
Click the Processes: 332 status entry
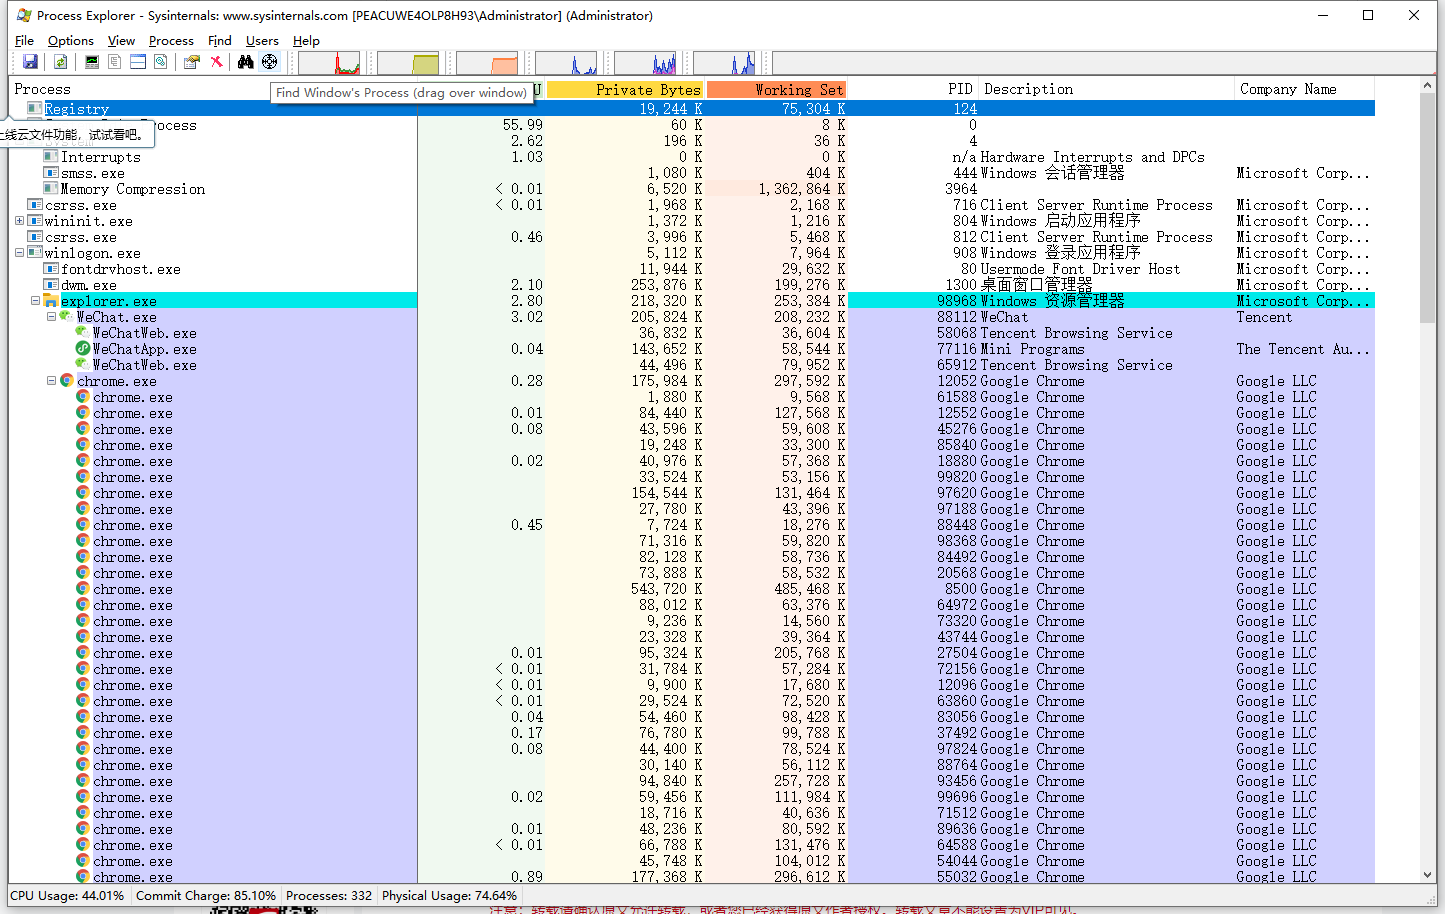328,896
